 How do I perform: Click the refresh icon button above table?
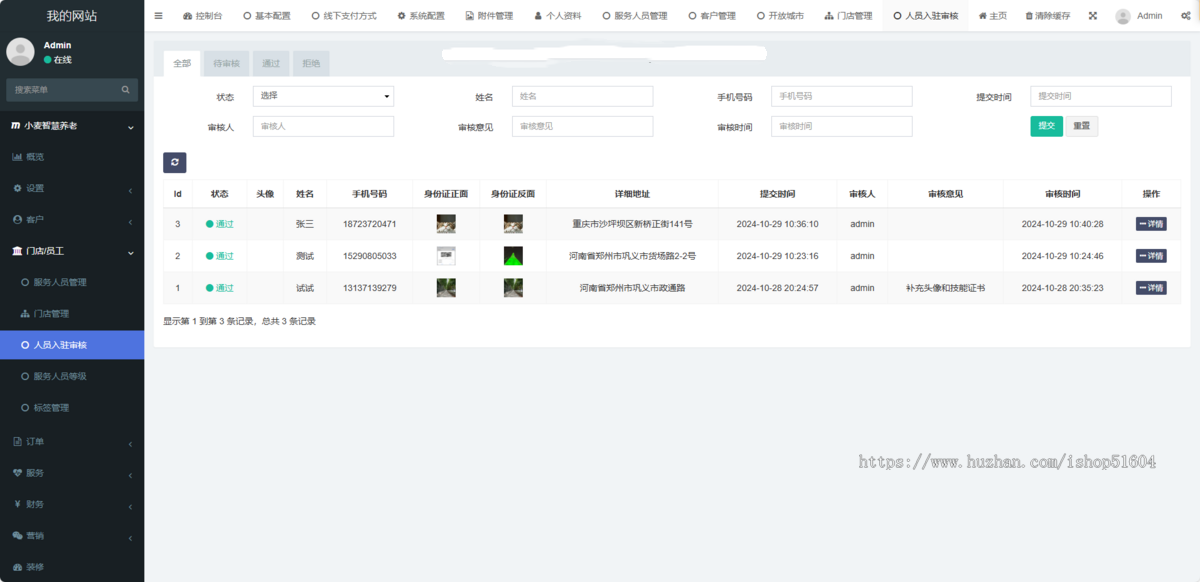(175, 162)
